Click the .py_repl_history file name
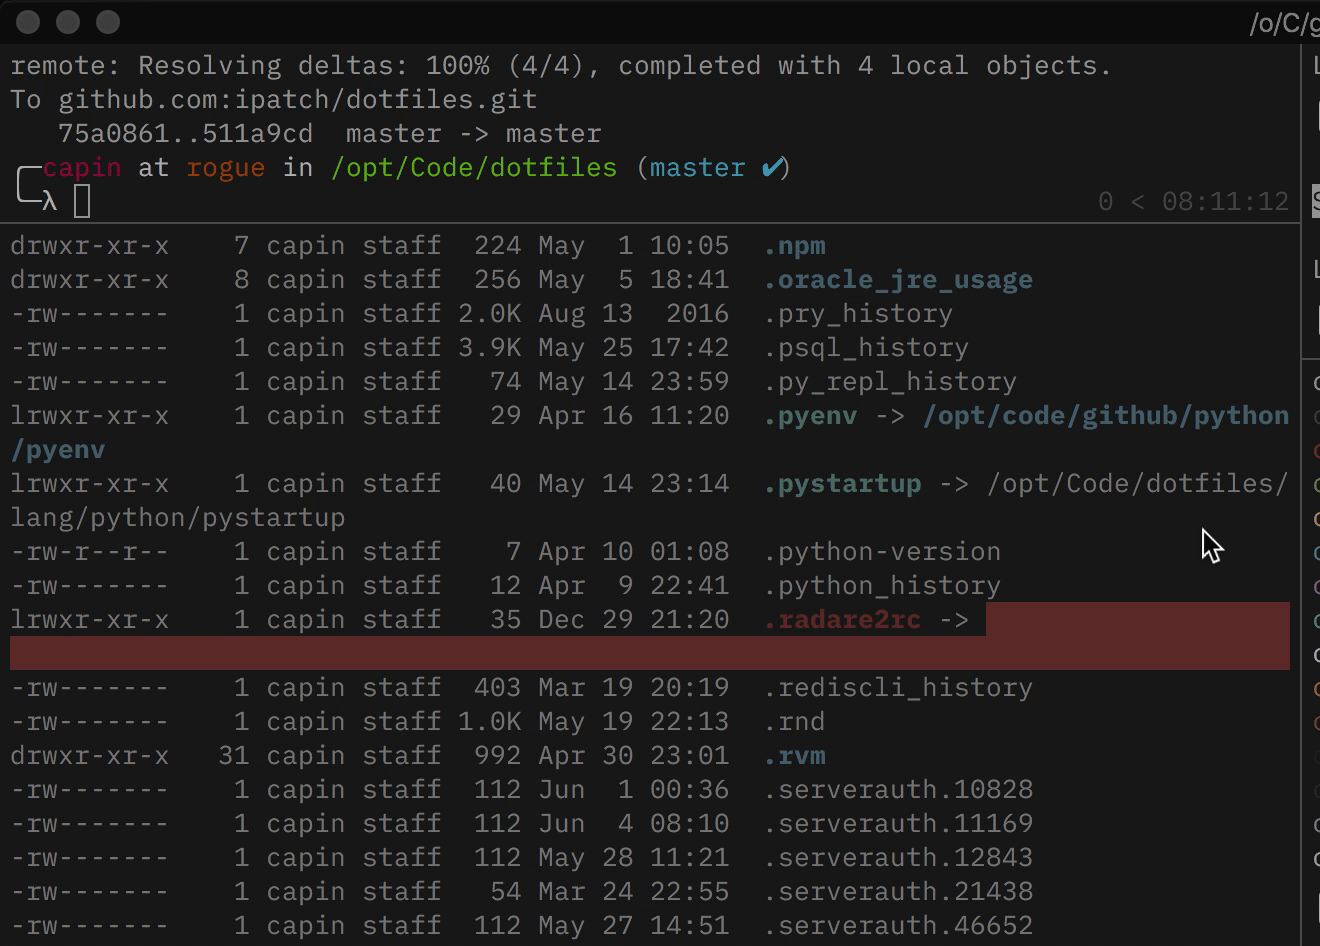Screen dimensions: 1320x946 890,382
